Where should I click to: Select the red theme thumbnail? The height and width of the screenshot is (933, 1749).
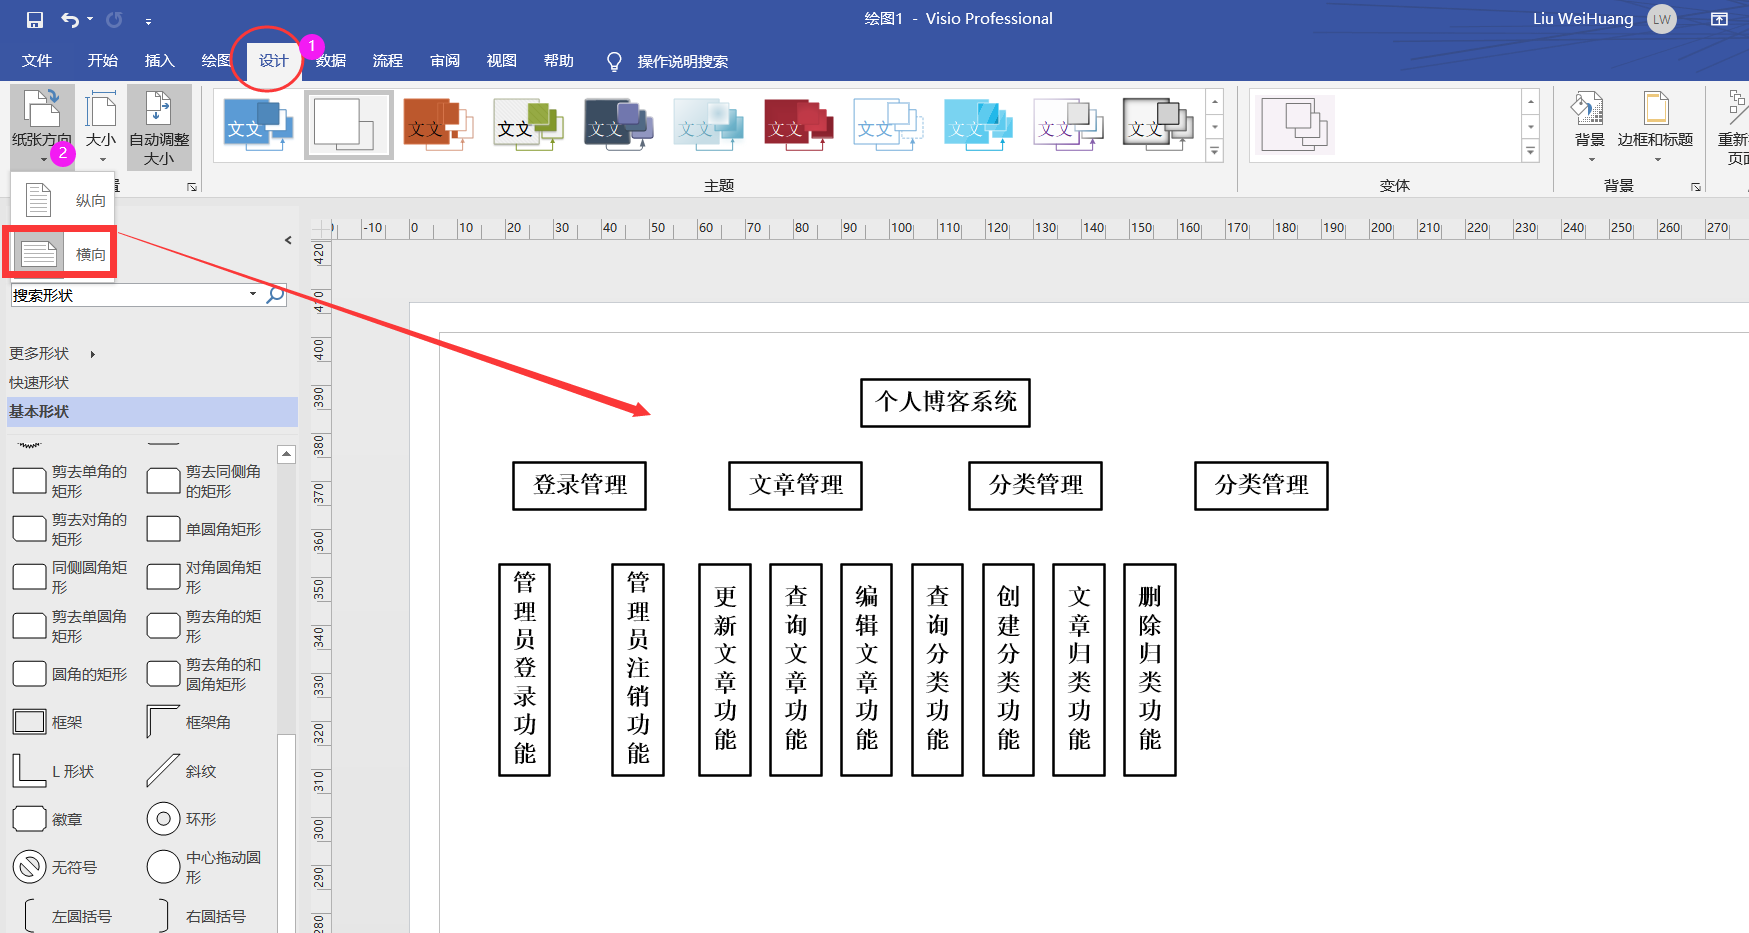pos(798,124)
